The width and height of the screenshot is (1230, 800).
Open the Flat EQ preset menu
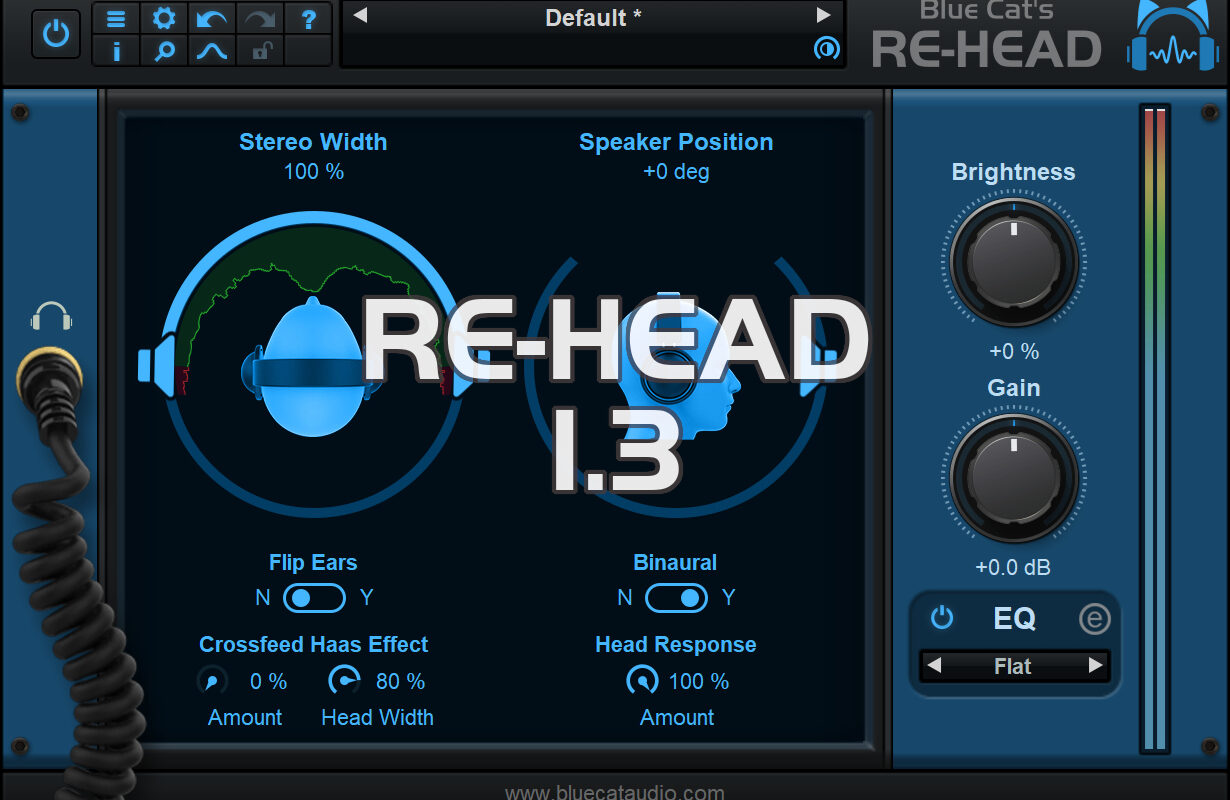tap(1013, 666)
